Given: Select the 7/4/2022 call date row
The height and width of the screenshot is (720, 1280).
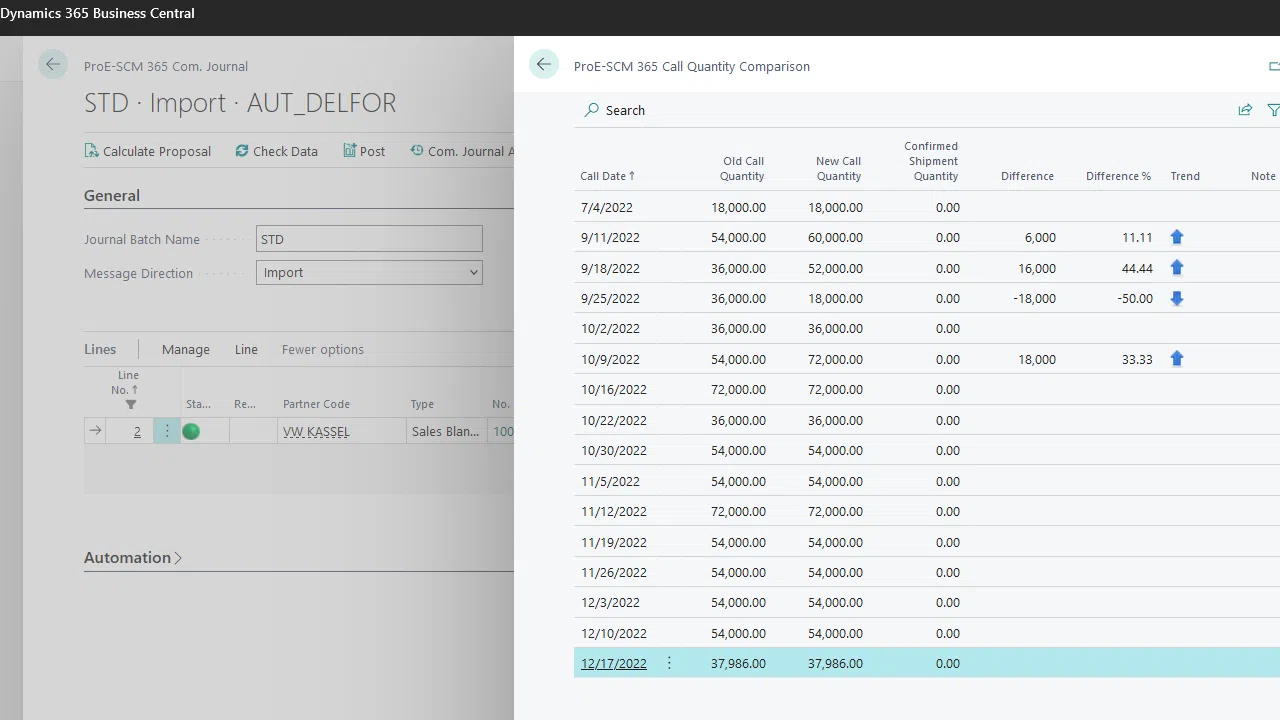Looking at the screenshot, I should coord(927,207).
